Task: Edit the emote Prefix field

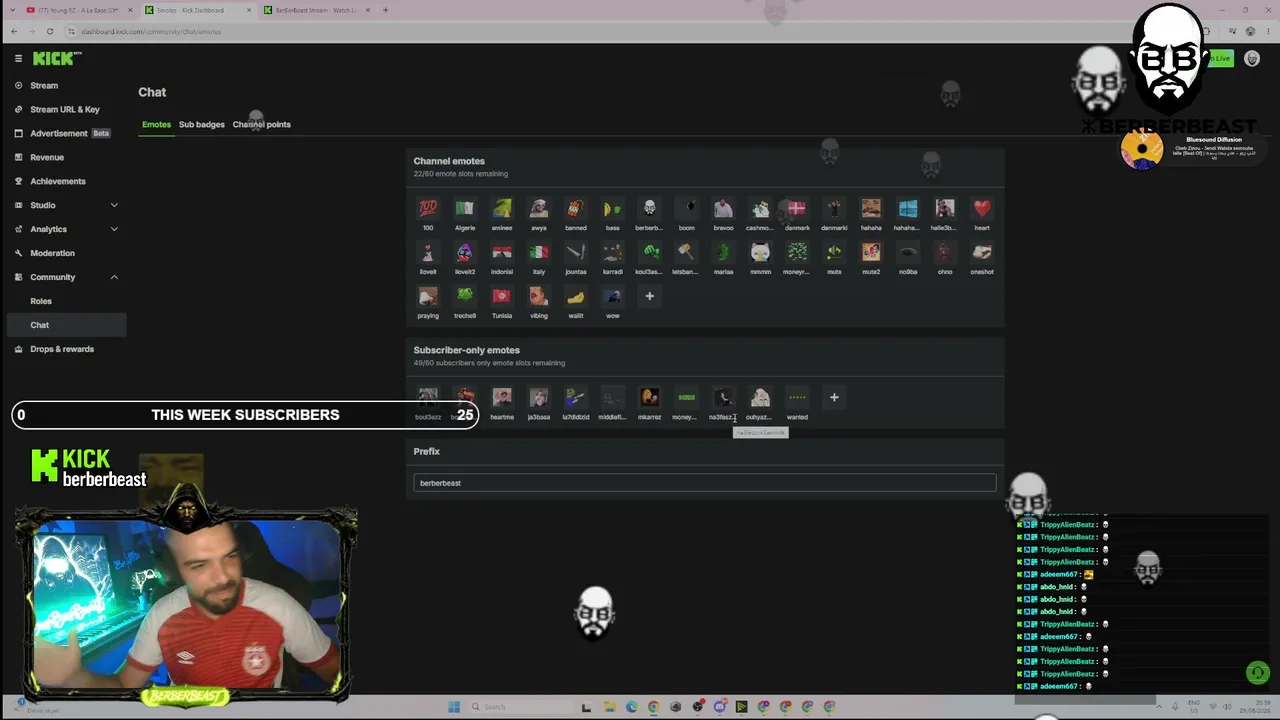Action: [x=705, y=483]
